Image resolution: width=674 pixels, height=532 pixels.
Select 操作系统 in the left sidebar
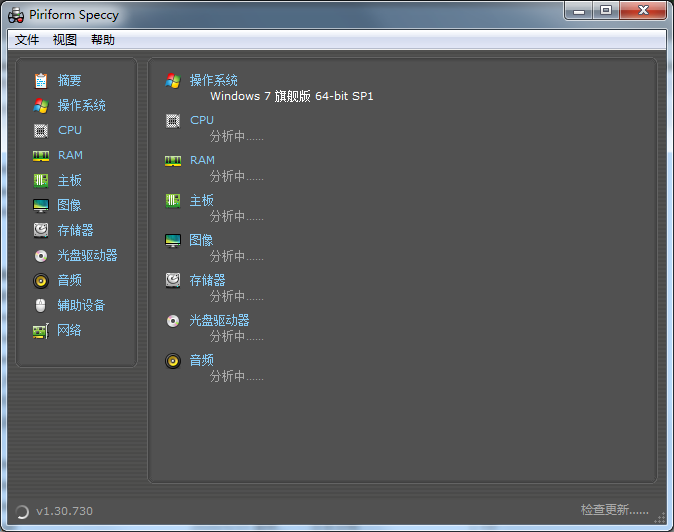click(81, 105)
